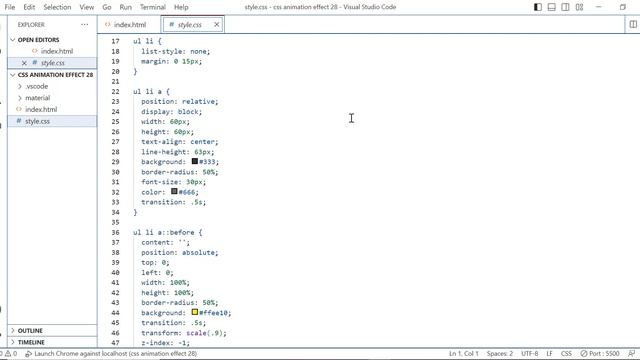Open View menu
Image resolution: width=640 pixels, height=360 pixels.
tap(87, 7)
